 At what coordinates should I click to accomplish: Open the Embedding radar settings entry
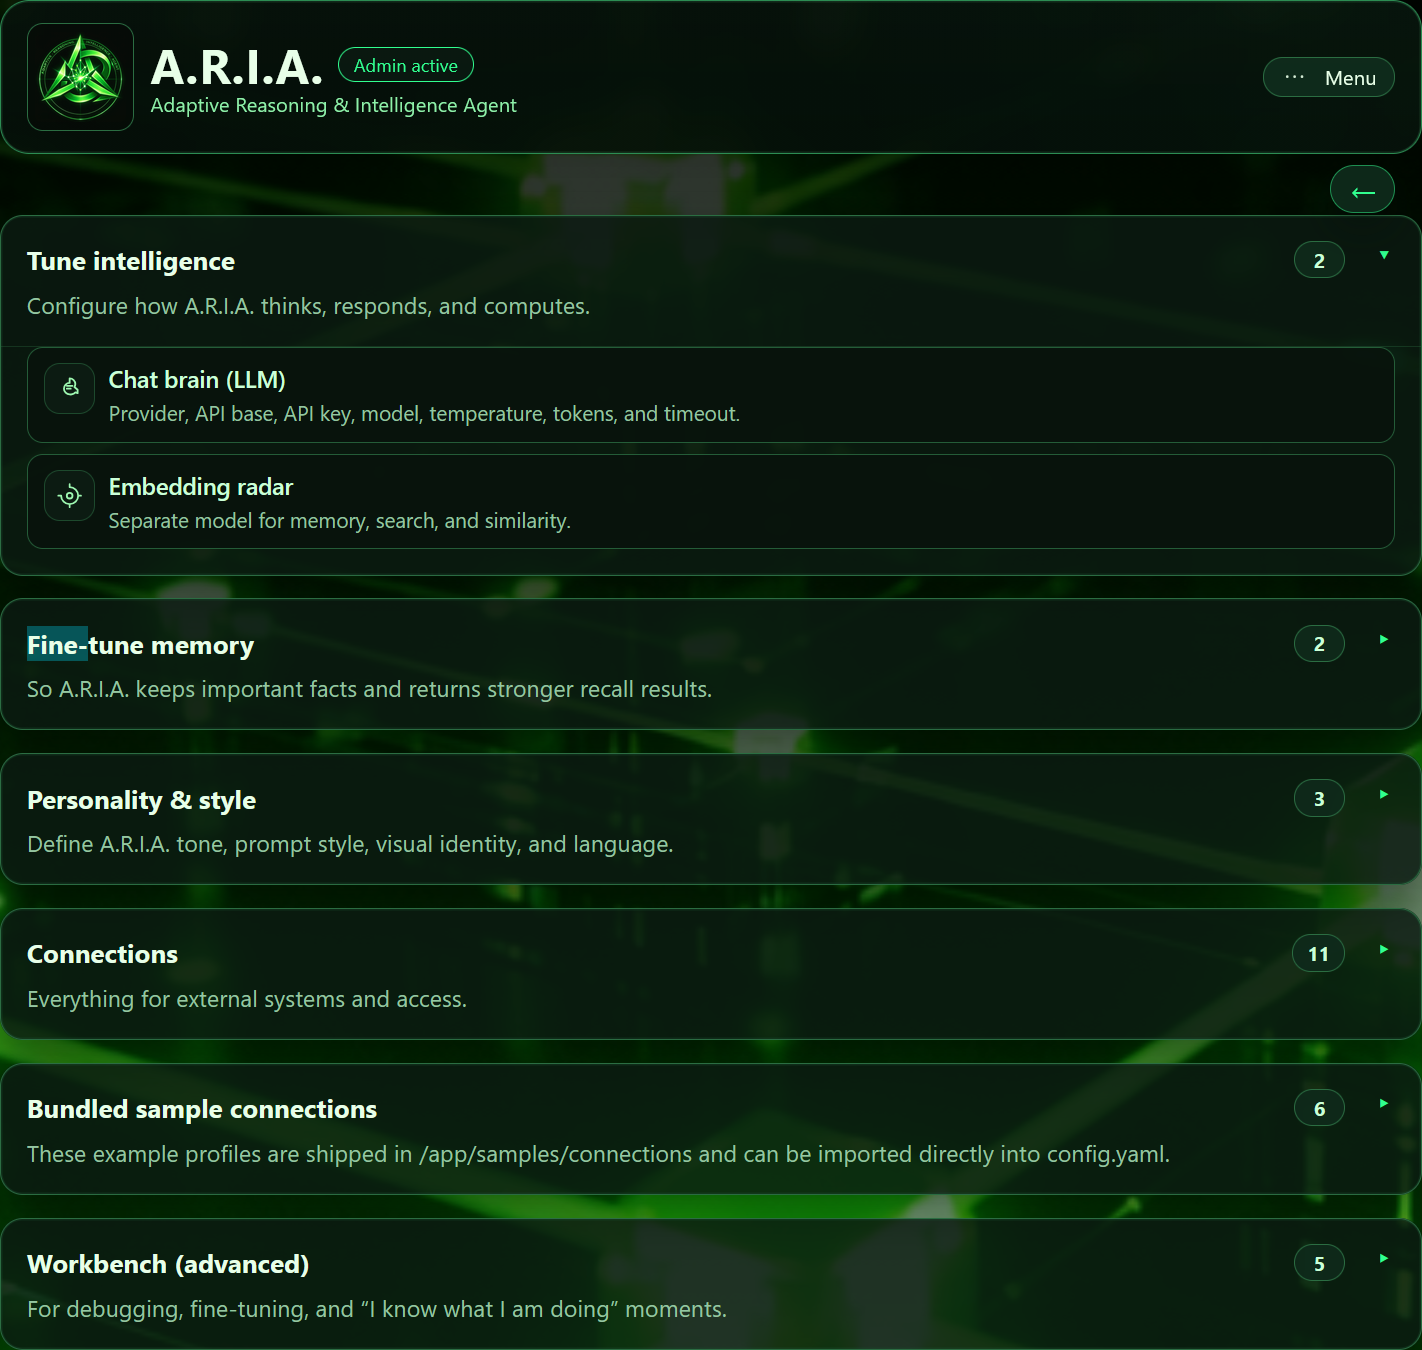coord(710,501)
